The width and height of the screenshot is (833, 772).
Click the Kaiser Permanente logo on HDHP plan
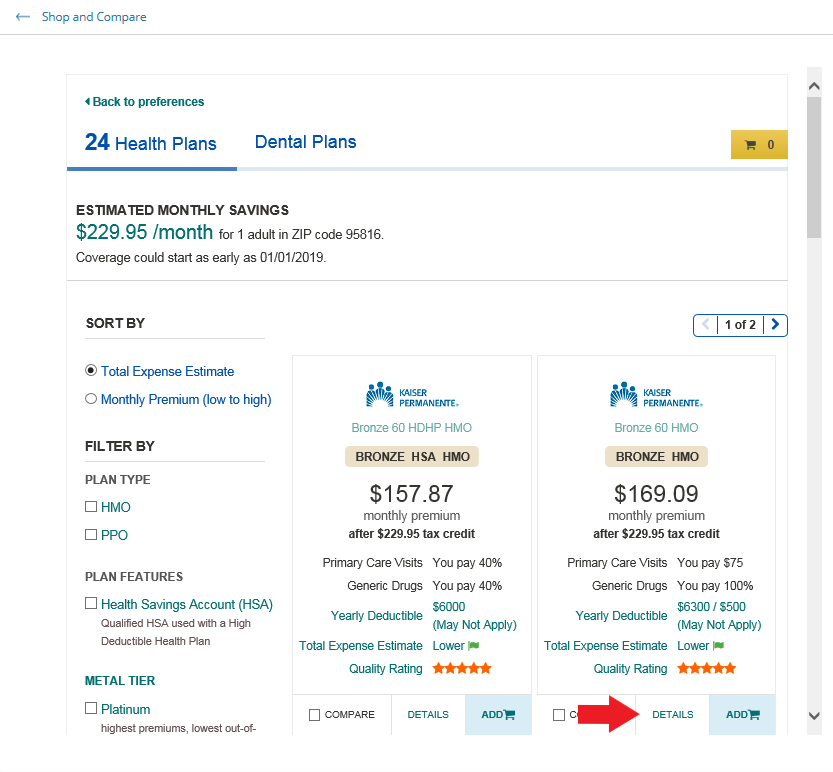(412, 395)
